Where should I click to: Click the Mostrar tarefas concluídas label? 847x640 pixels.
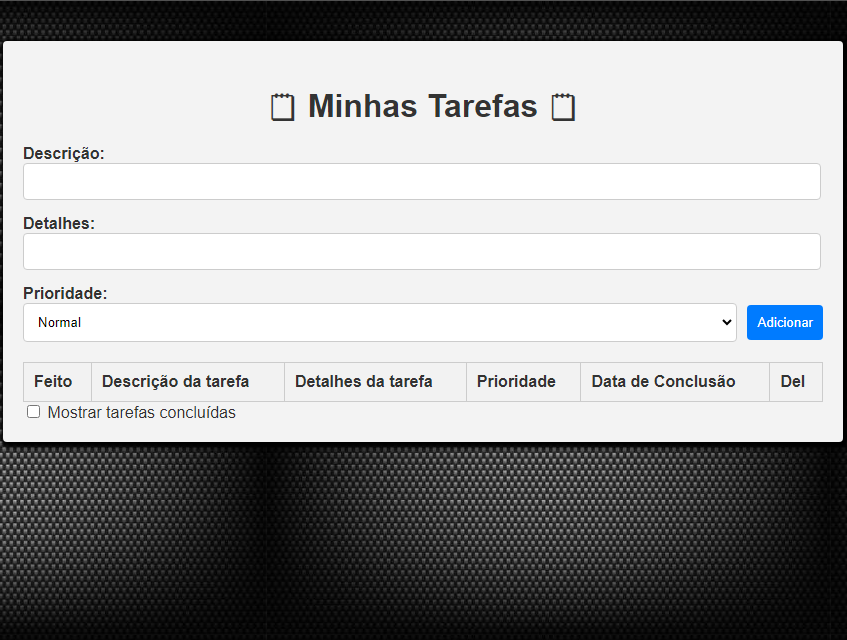pyautogui.click(x=144, y=412)
